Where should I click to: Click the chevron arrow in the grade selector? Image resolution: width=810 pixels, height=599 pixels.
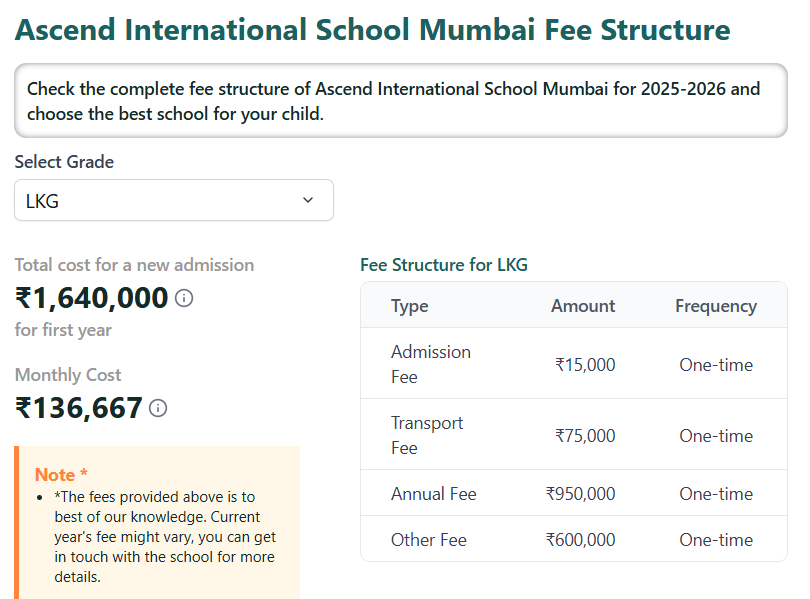[x=308, y=201]
